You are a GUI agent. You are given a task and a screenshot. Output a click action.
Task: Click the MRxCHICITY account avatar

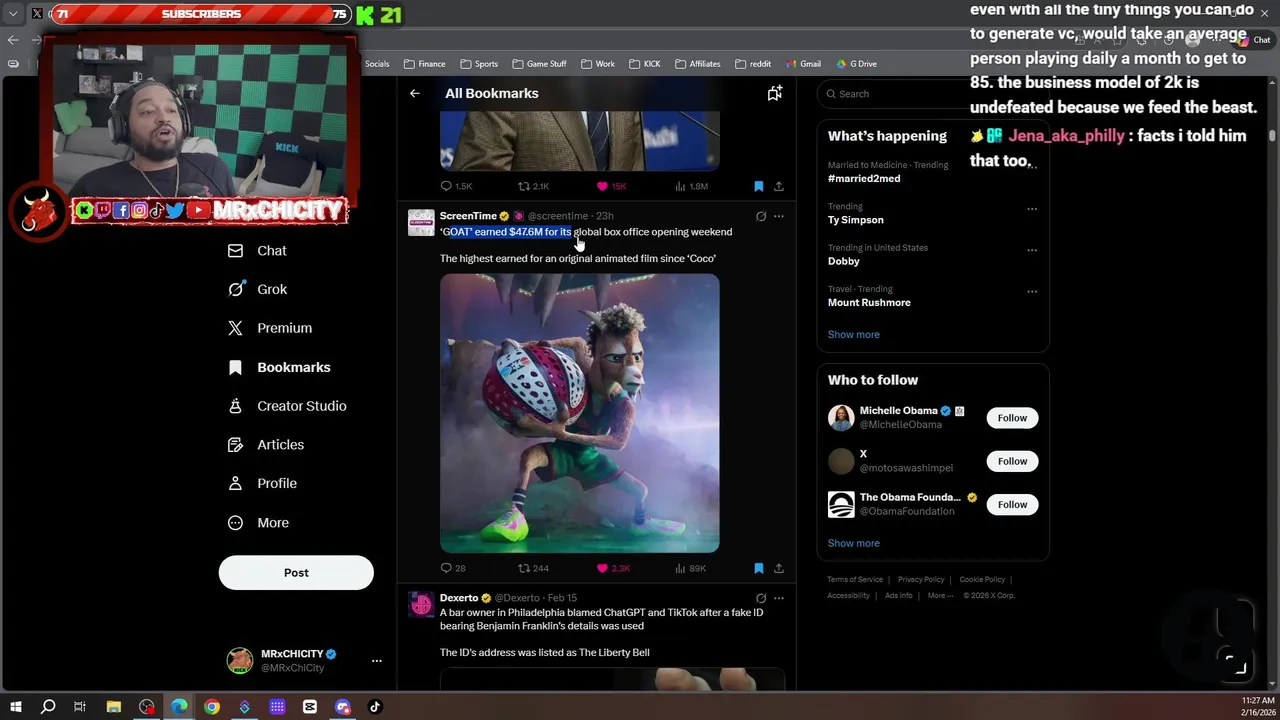(x=240, y=661)
